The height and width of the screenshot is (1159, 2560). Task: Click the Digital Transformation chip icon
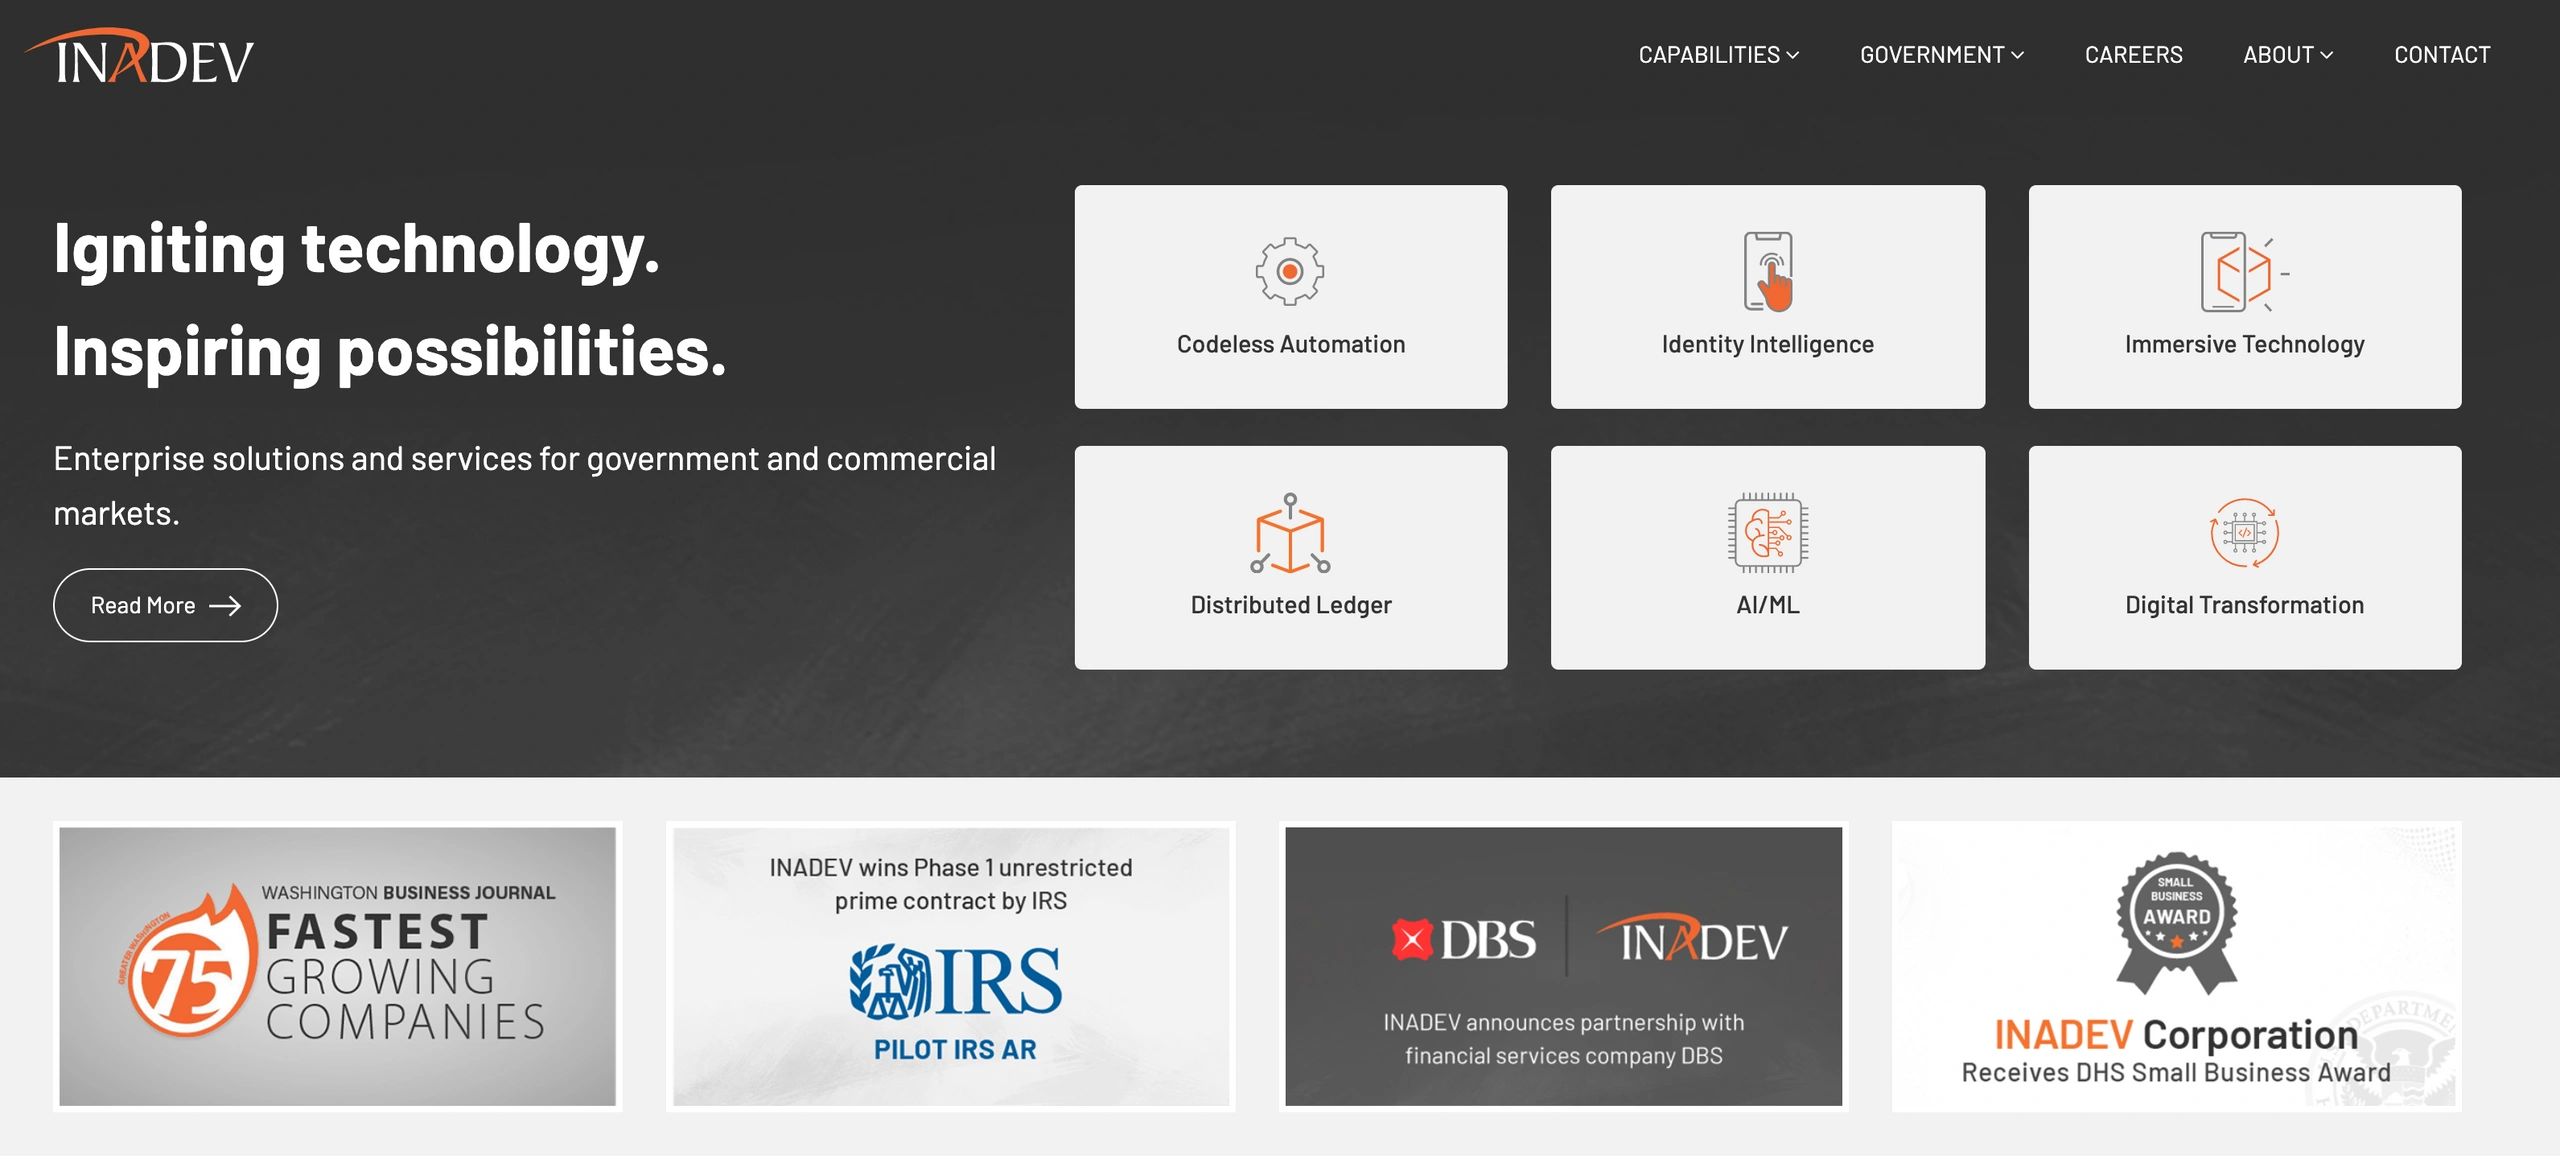click(2244, 533)
